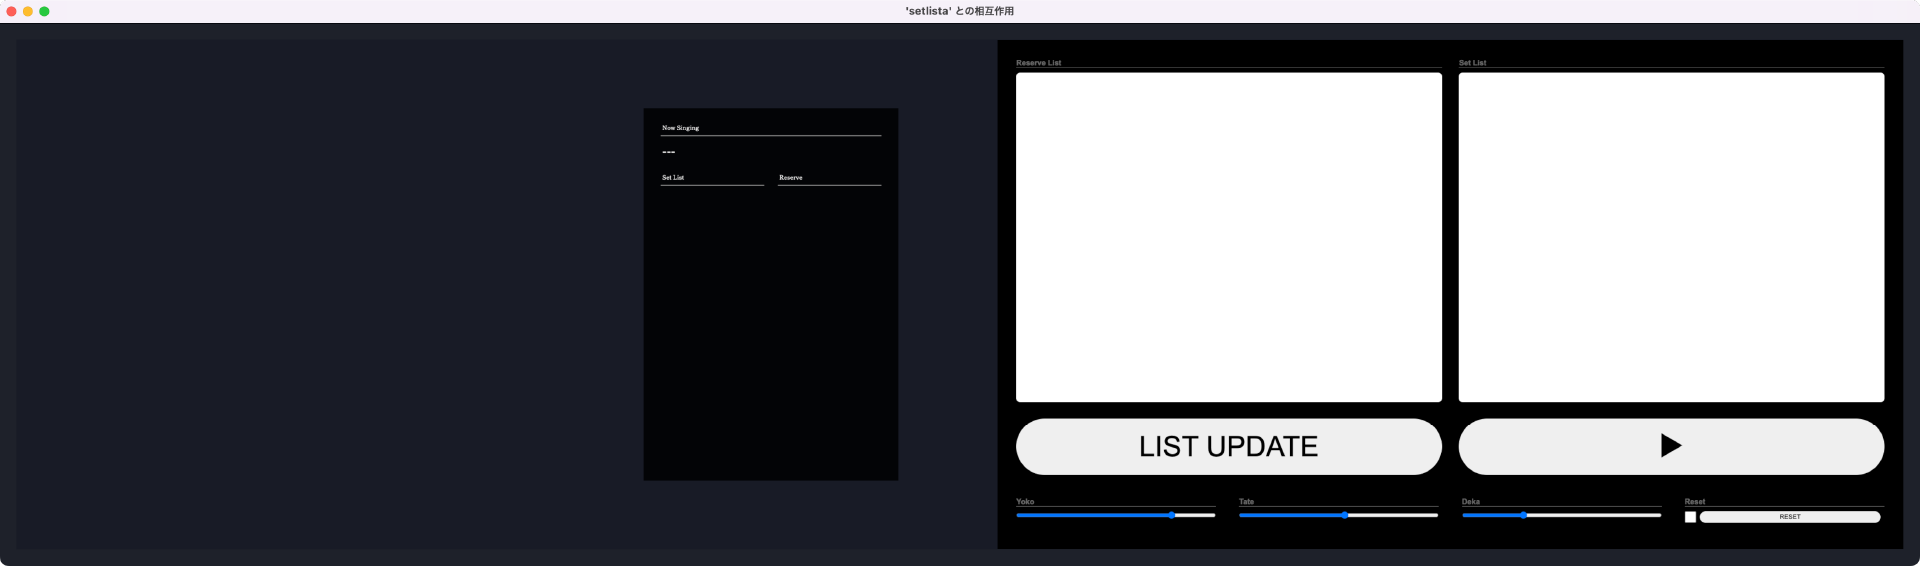Click the yellow minimize window button
Screen dimensions: 1920x566
coord(28,11)
